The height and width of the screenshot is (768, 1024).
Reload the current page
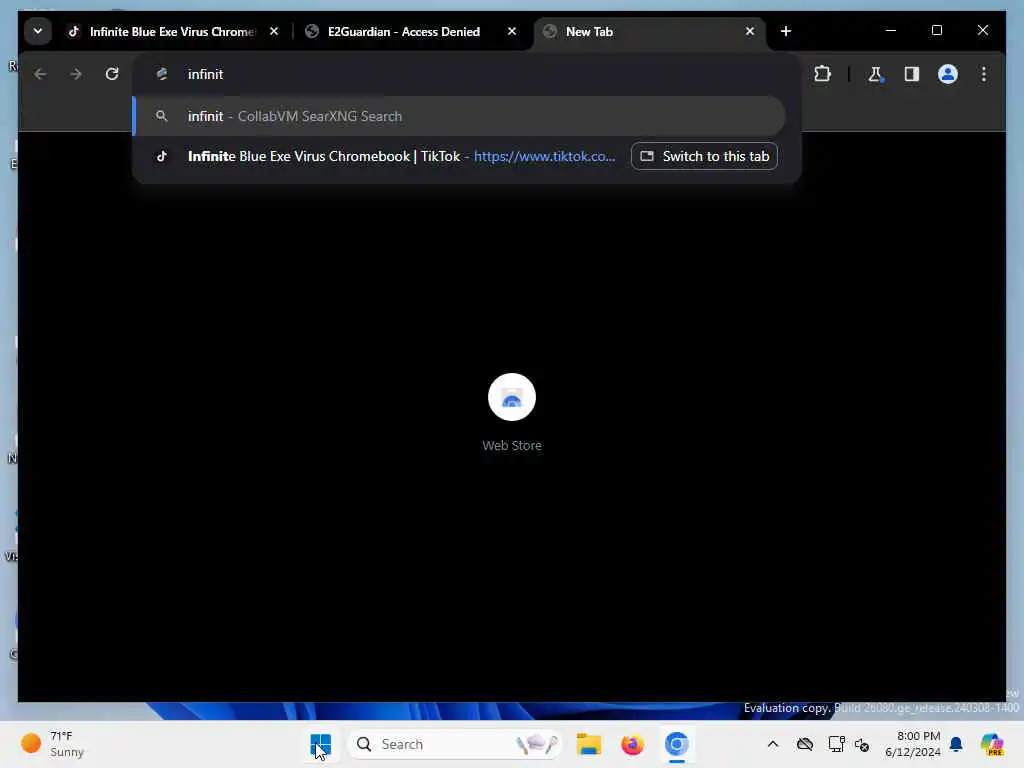(x=112, y=74)
